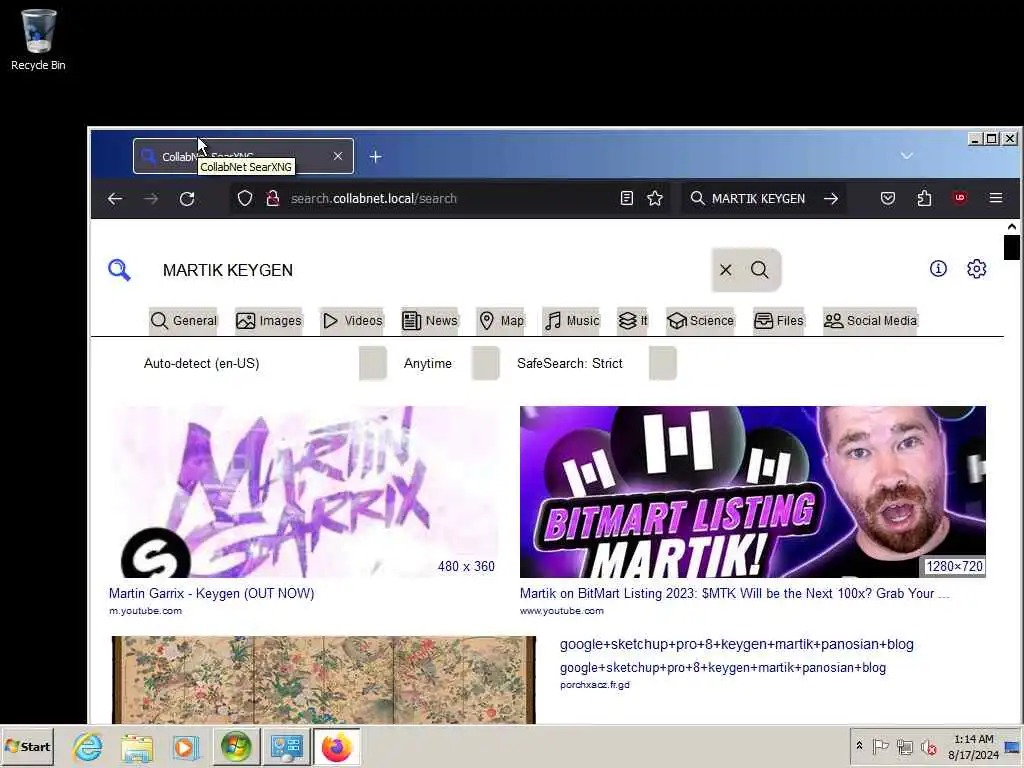Open the list all tabs chevron
This screenshot has height=768, width=1024.
[906, 156]
